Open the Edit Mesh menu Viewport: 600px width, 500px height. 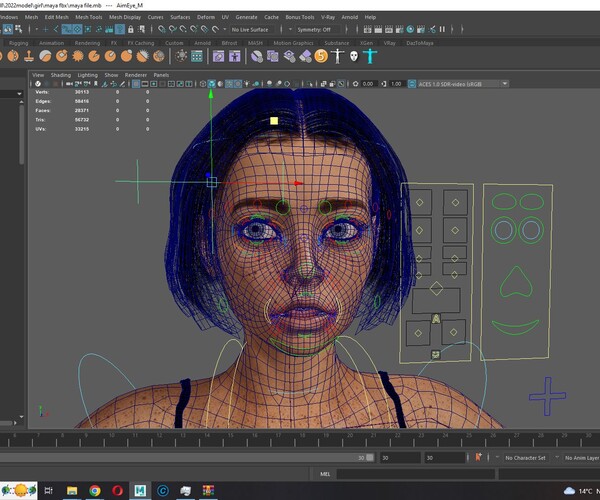[x=57, y=17]
